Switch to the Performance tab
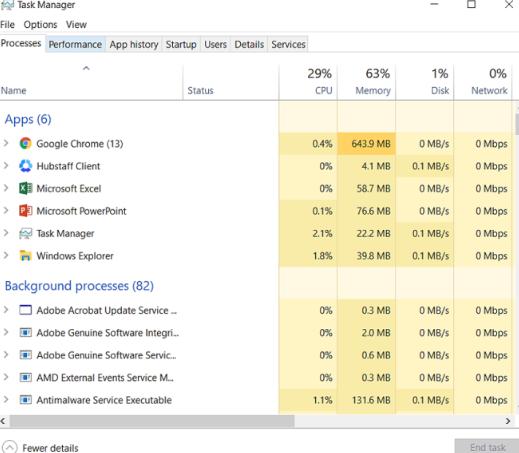Viewport: 519px width, 453px height. coord(75,44)
